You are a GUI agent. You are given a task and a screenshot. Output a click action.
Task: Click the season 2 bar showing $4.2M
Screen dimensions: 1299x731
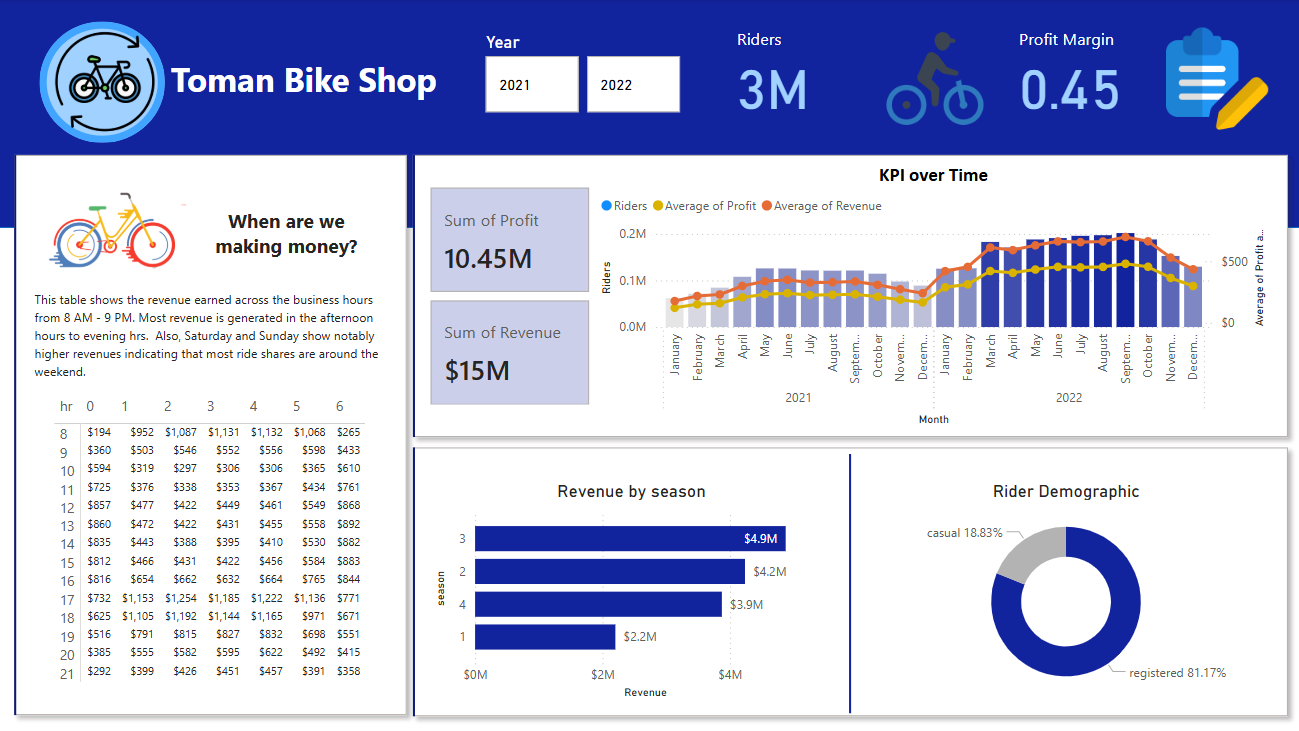(x=610, y=572)
